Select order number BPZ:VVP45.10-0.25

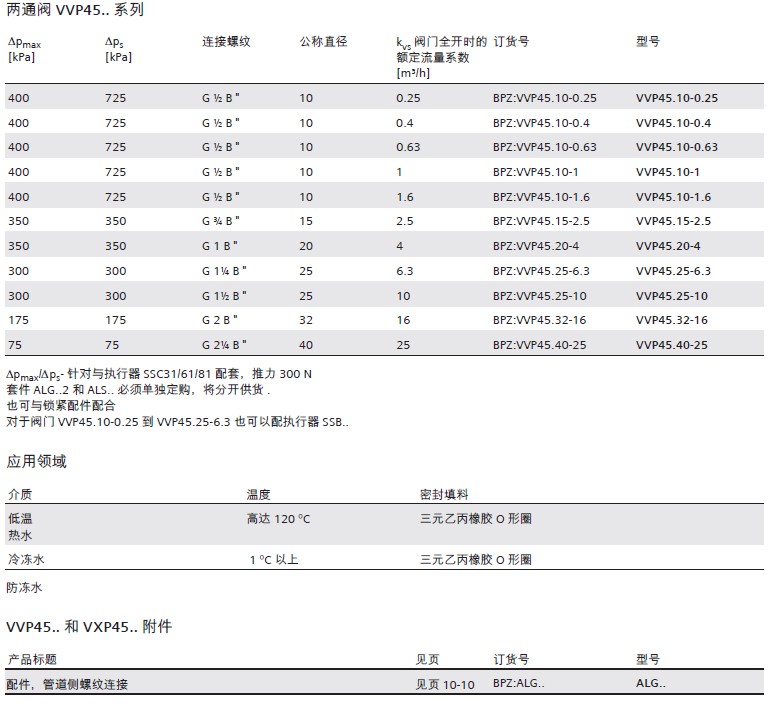click(544, 98)
